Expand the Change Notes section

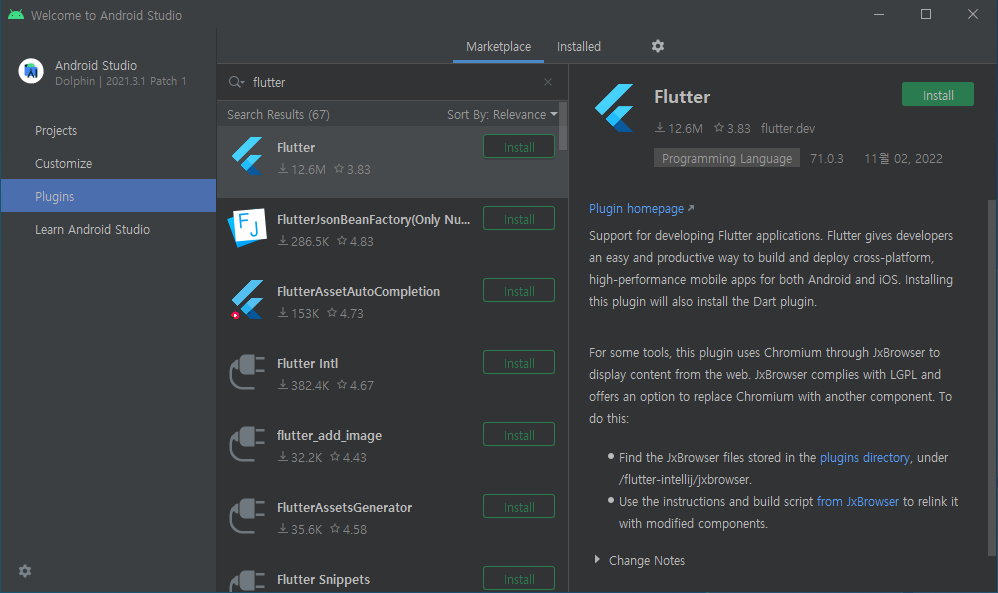tap(640, 560)
